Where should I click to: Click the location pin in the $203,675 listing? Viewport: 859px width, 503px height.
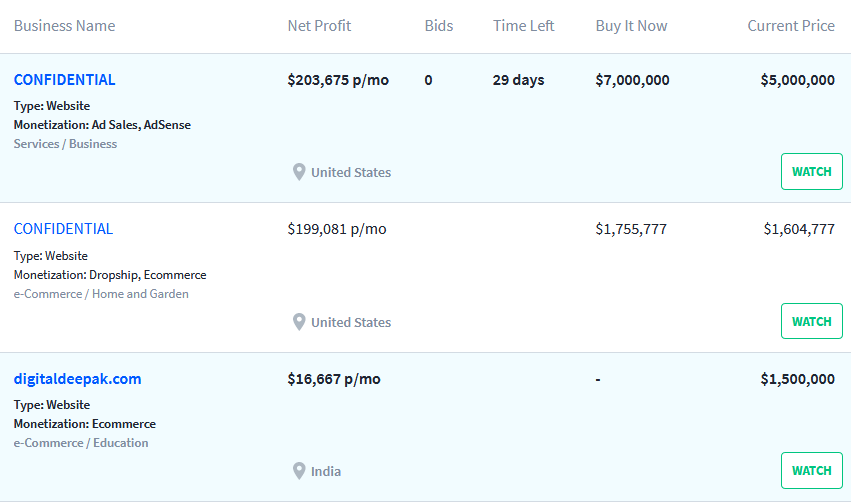coord(299,172)
